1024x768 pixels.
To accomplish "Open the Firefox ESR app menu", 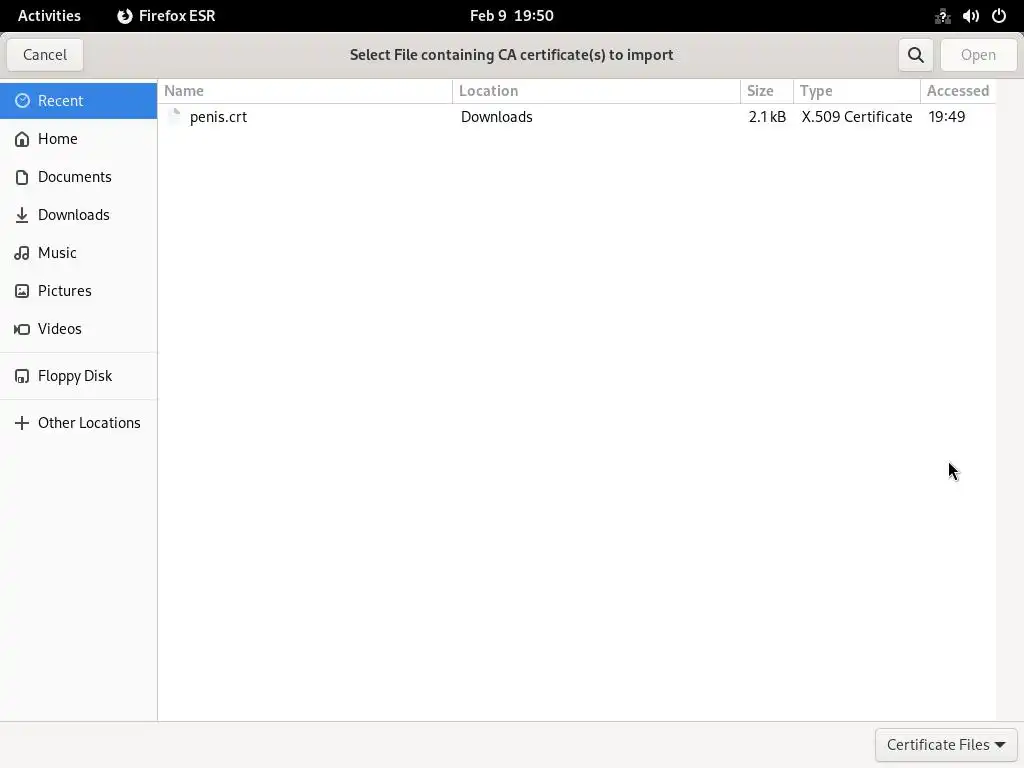I will click(x=167, y=16).
